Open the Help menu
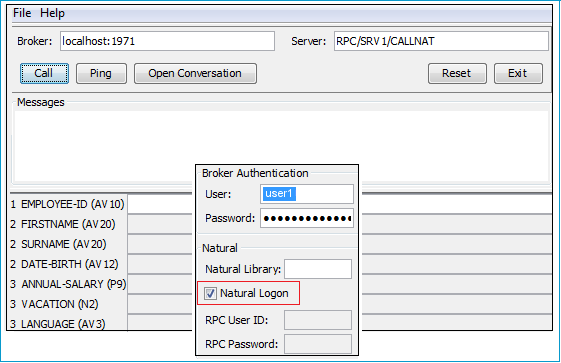 [x=52, y=13]
